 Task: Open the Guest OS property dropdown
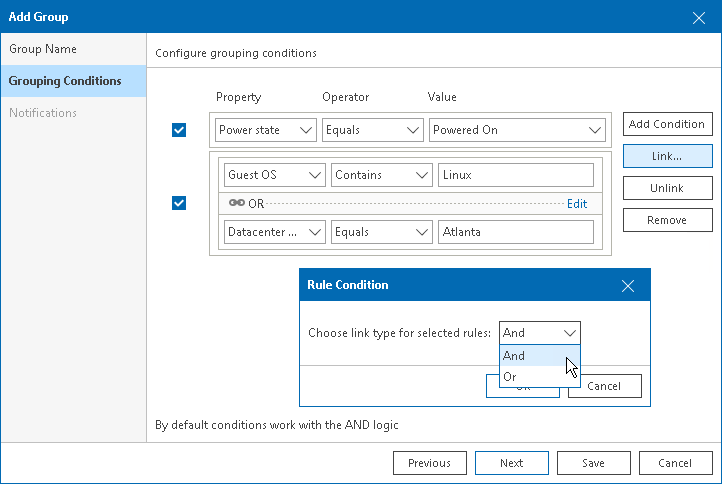(x=275, y=175)
